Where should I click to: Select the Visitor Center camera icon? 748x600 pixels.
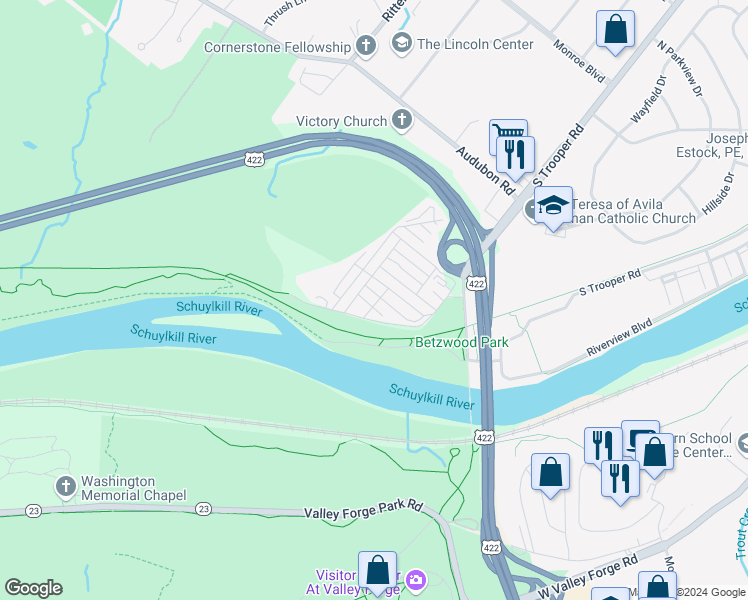416,580
